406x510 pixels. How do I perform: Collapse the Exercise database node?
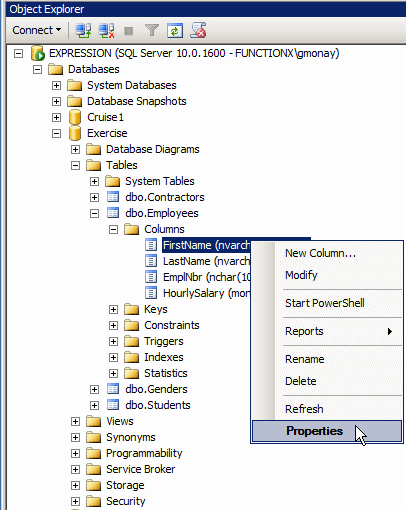click(56, 133)
